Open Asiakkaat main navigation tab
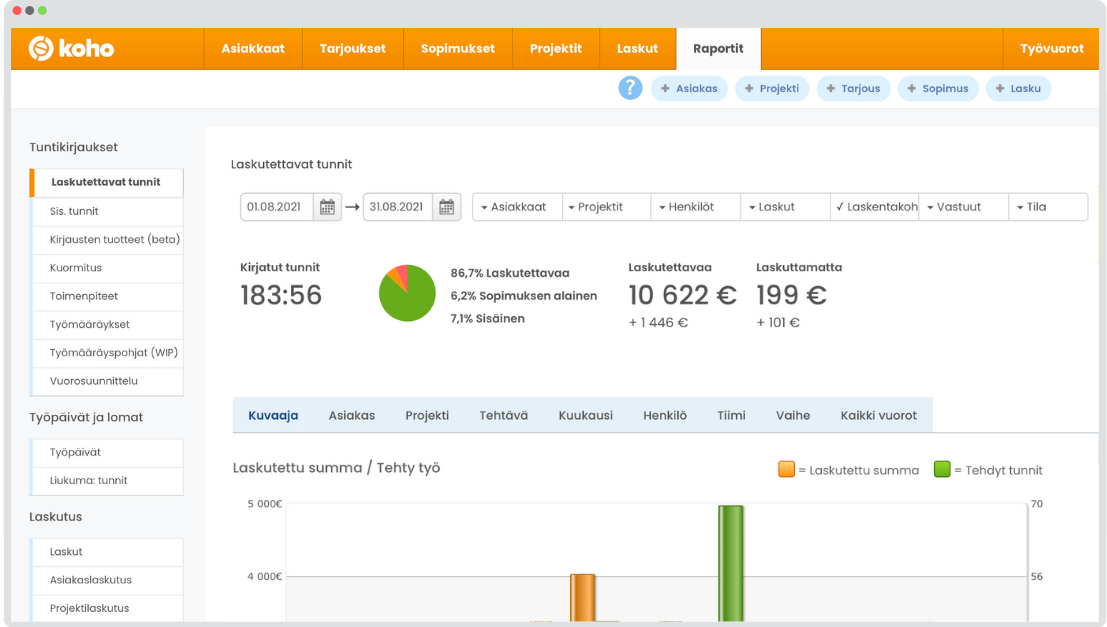Screen dimensions: 1107x627 coord(253,49)
